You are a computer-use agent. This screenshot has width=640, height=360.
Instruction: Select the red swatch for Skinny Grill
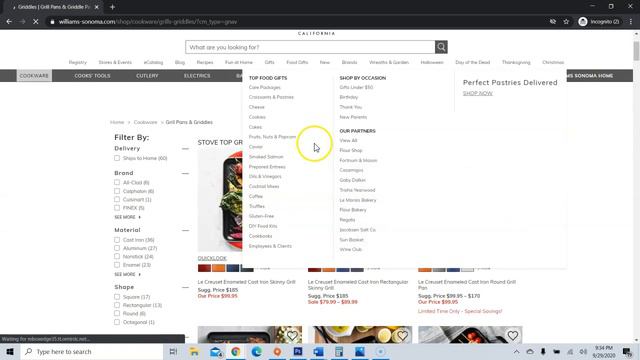[204, 268]
